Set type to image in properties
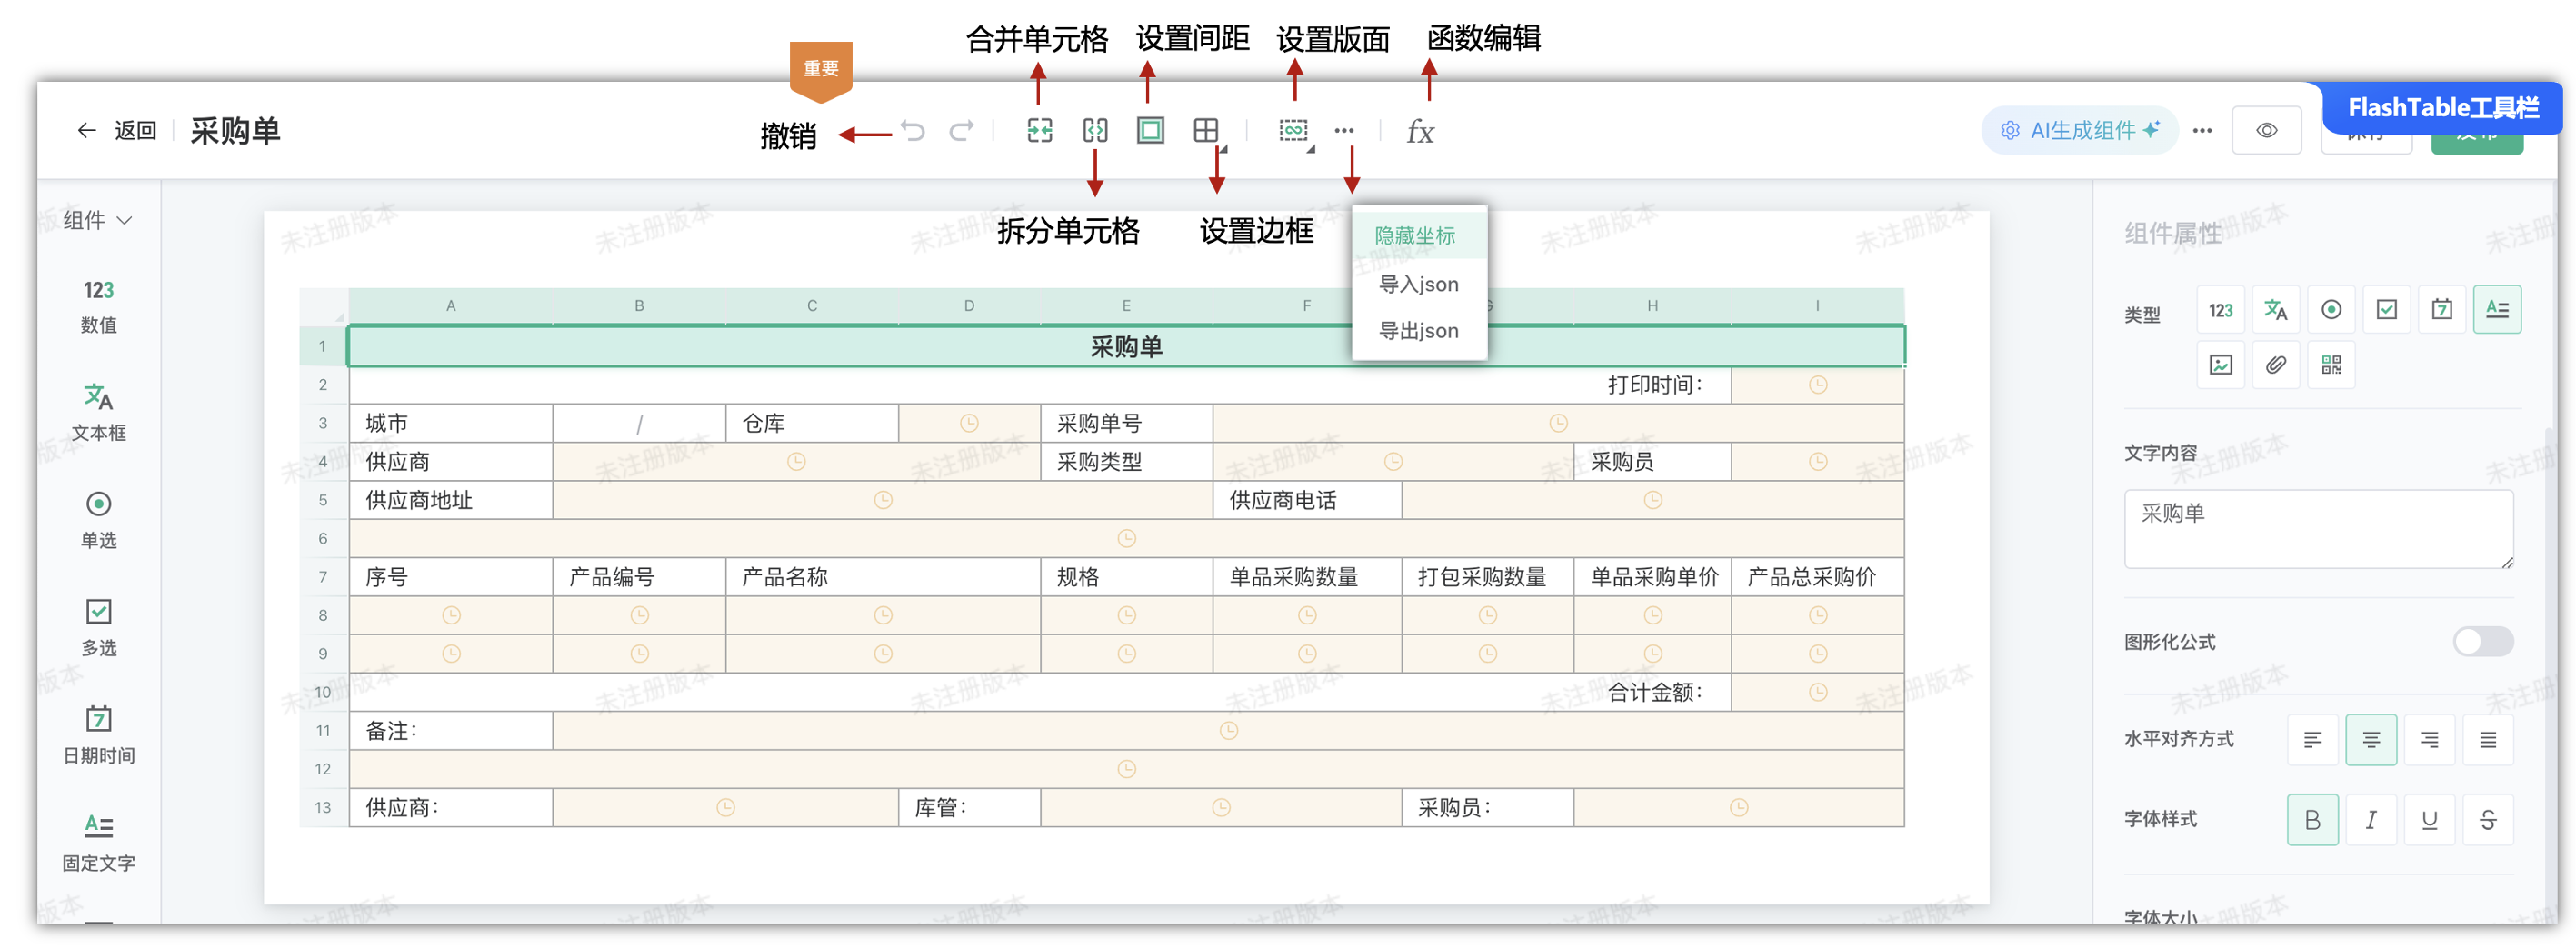Image resolution: width=2576 pixels, height=949 pixels. (x=2220, y=365)
